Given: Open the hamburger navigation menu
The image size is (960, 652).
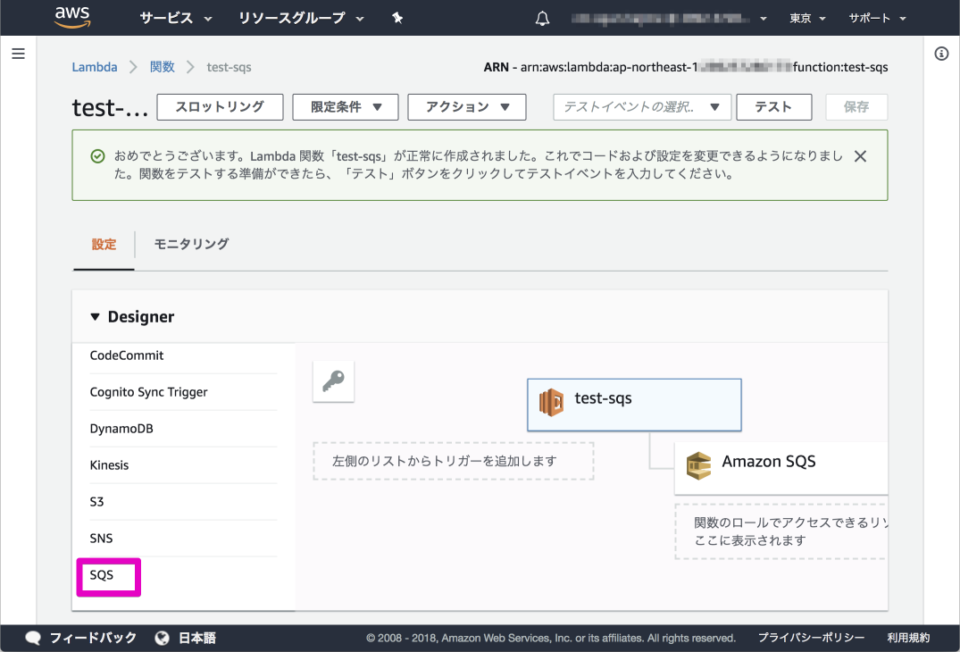Looking at the screenshot, I should [x=18, y=53].
